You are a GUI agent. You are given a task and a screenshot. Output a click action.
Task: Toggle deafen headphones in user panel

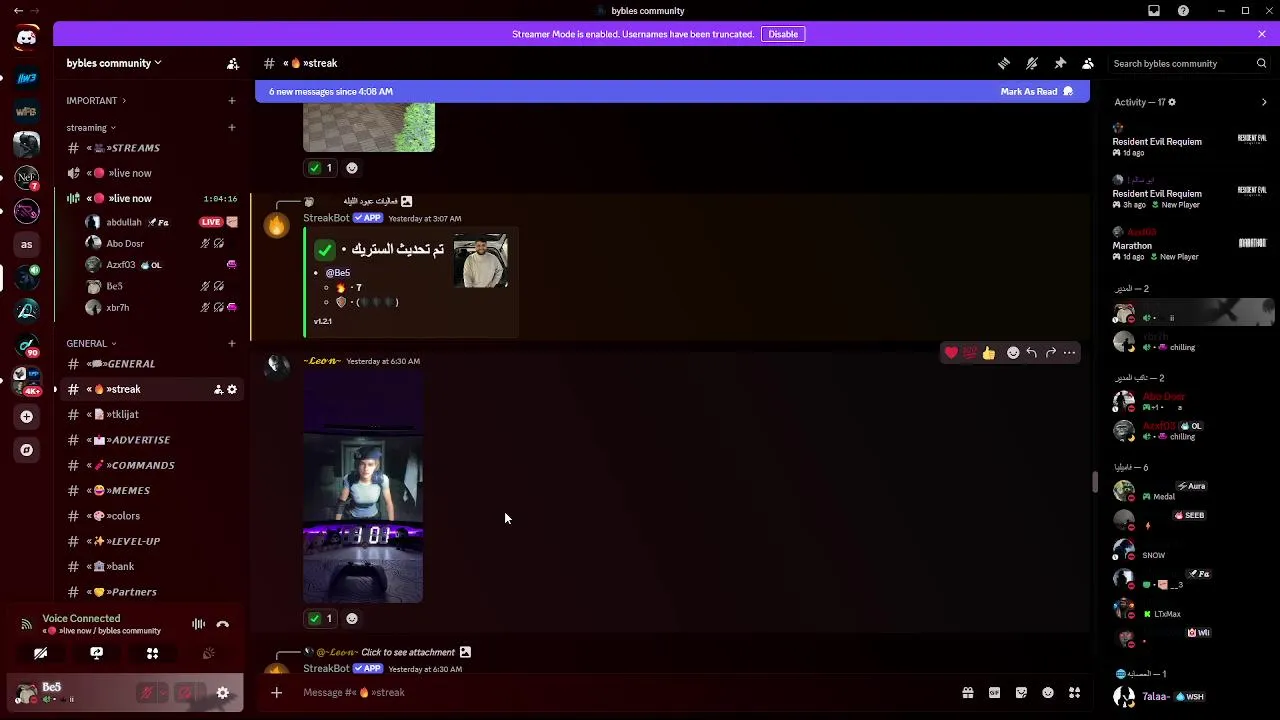point(185,692)
